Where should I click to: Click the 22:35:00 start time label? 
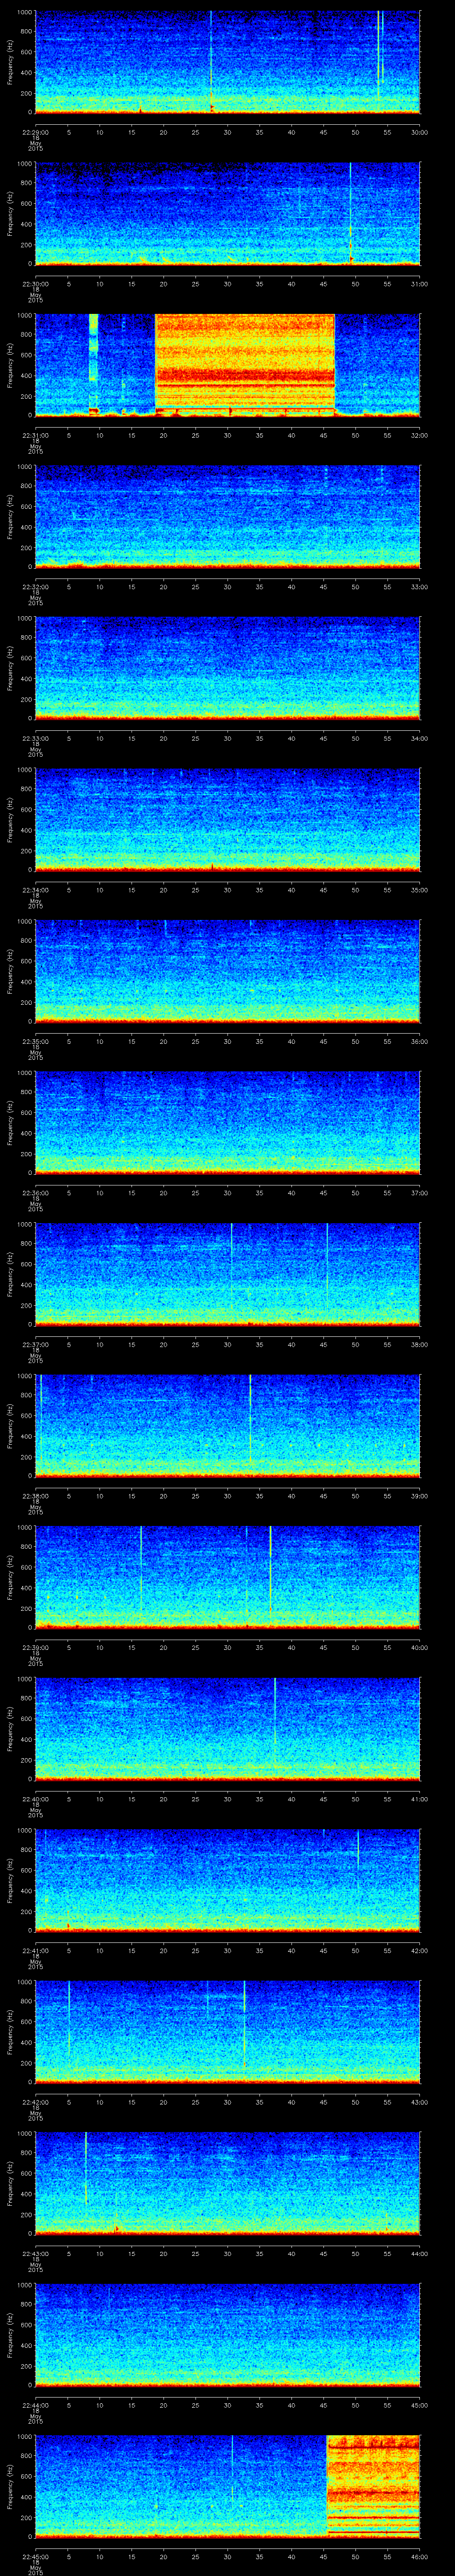(35, 1041)
